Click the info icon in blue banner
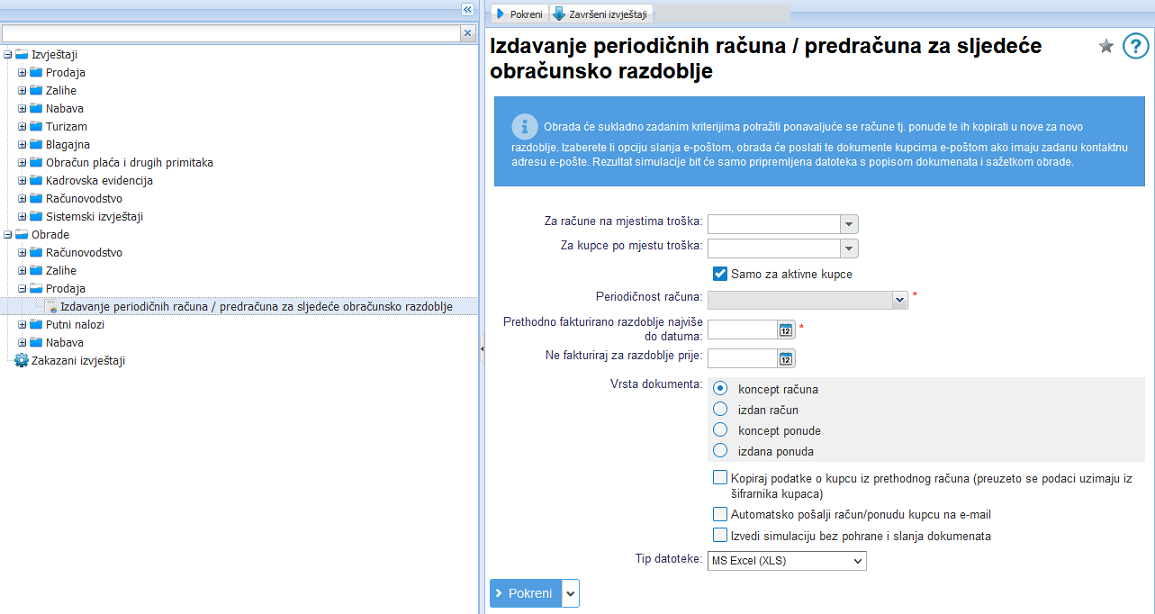Image resolution: width=1155 pixels, height=614 pixels. click(524, 127)
